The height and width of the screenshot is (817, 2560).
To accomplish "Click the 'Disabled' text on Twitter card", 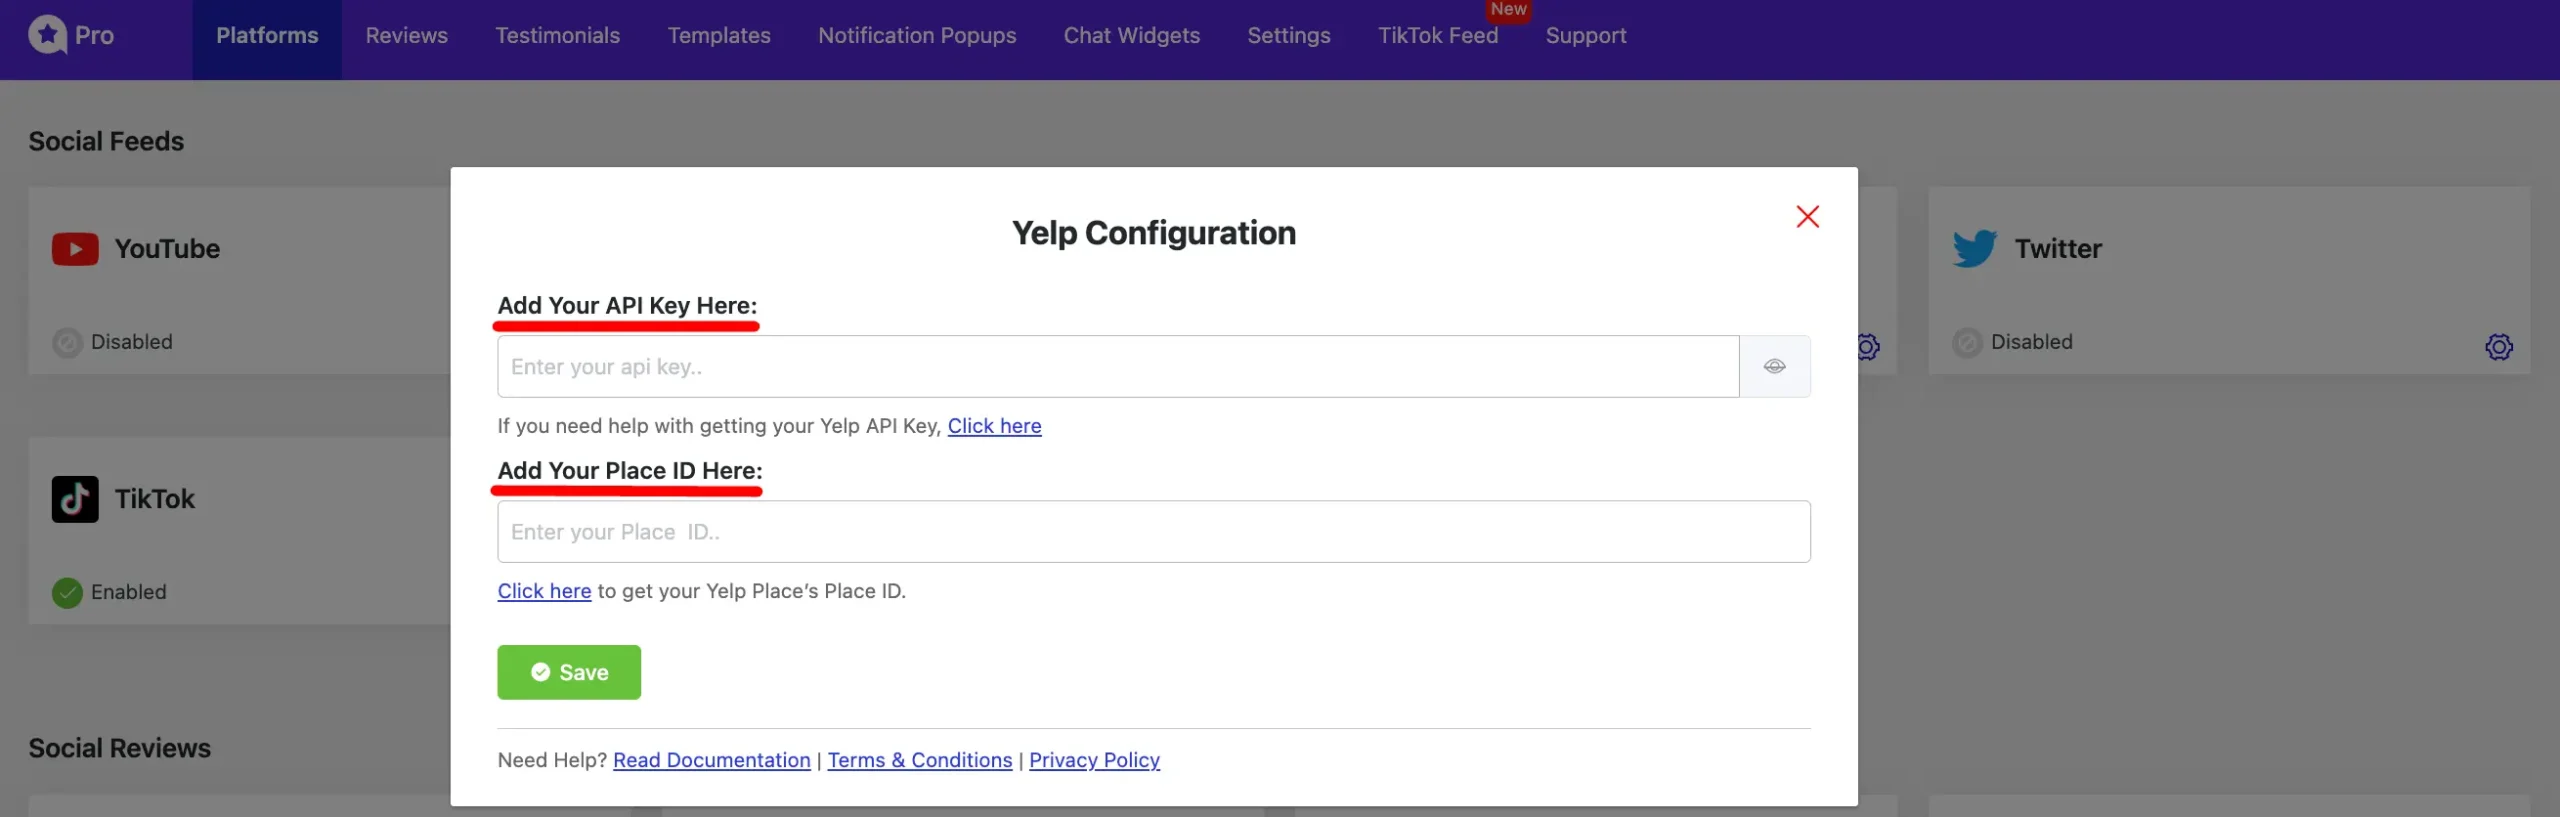I will (2032, 342).
